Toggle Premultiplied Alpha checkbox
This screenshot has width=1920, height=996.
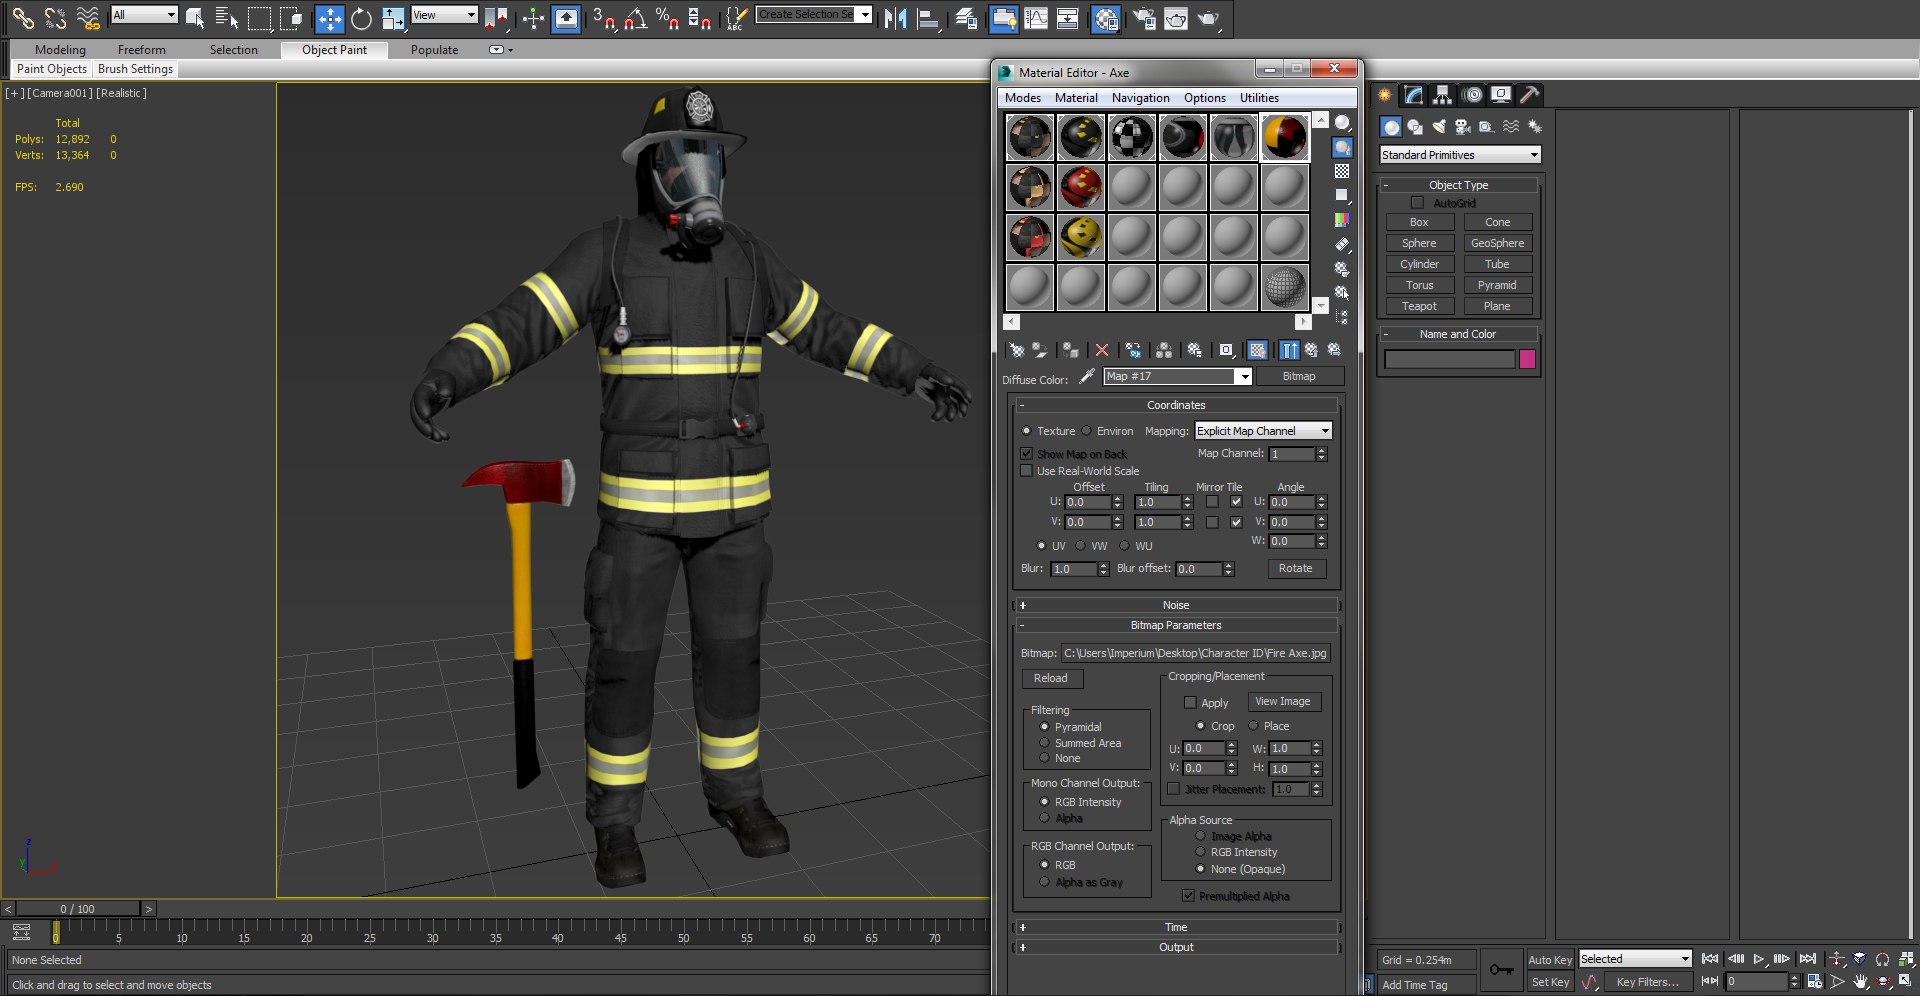[1188, 896]
